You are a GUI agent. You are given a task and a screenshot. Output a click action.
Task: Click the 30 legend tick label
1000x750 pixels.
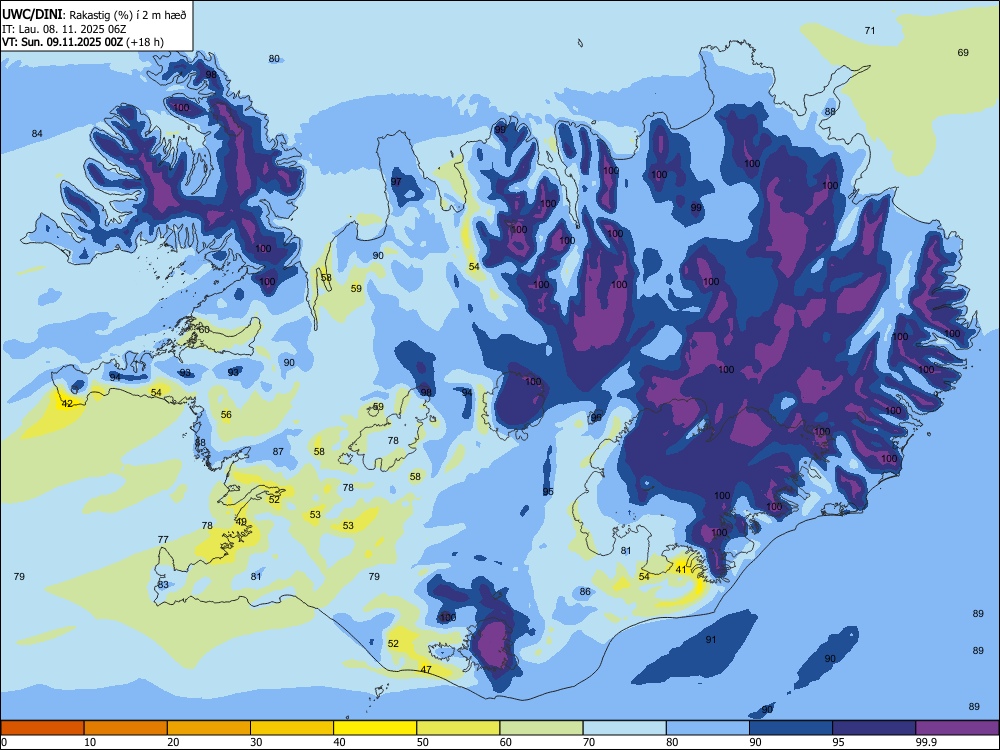256,742
